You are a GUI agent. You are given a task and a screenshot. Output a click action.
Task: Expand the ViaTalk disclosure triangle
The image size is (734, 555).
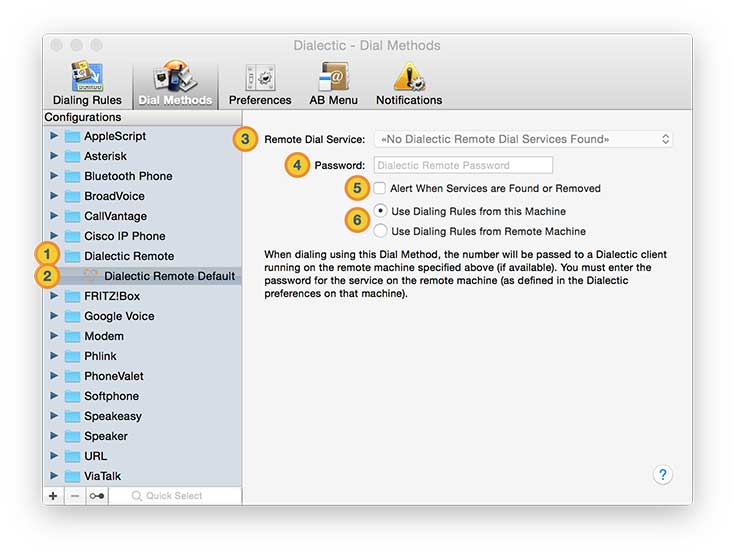click(x=54, y=475)
